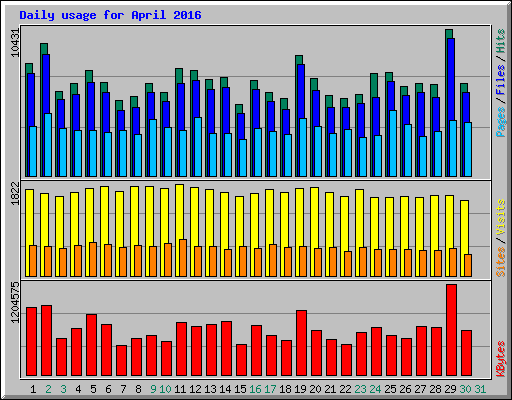Click day 18 on the x-axis
This screenshot has height=400, width=512.
(x=285, y=389)
